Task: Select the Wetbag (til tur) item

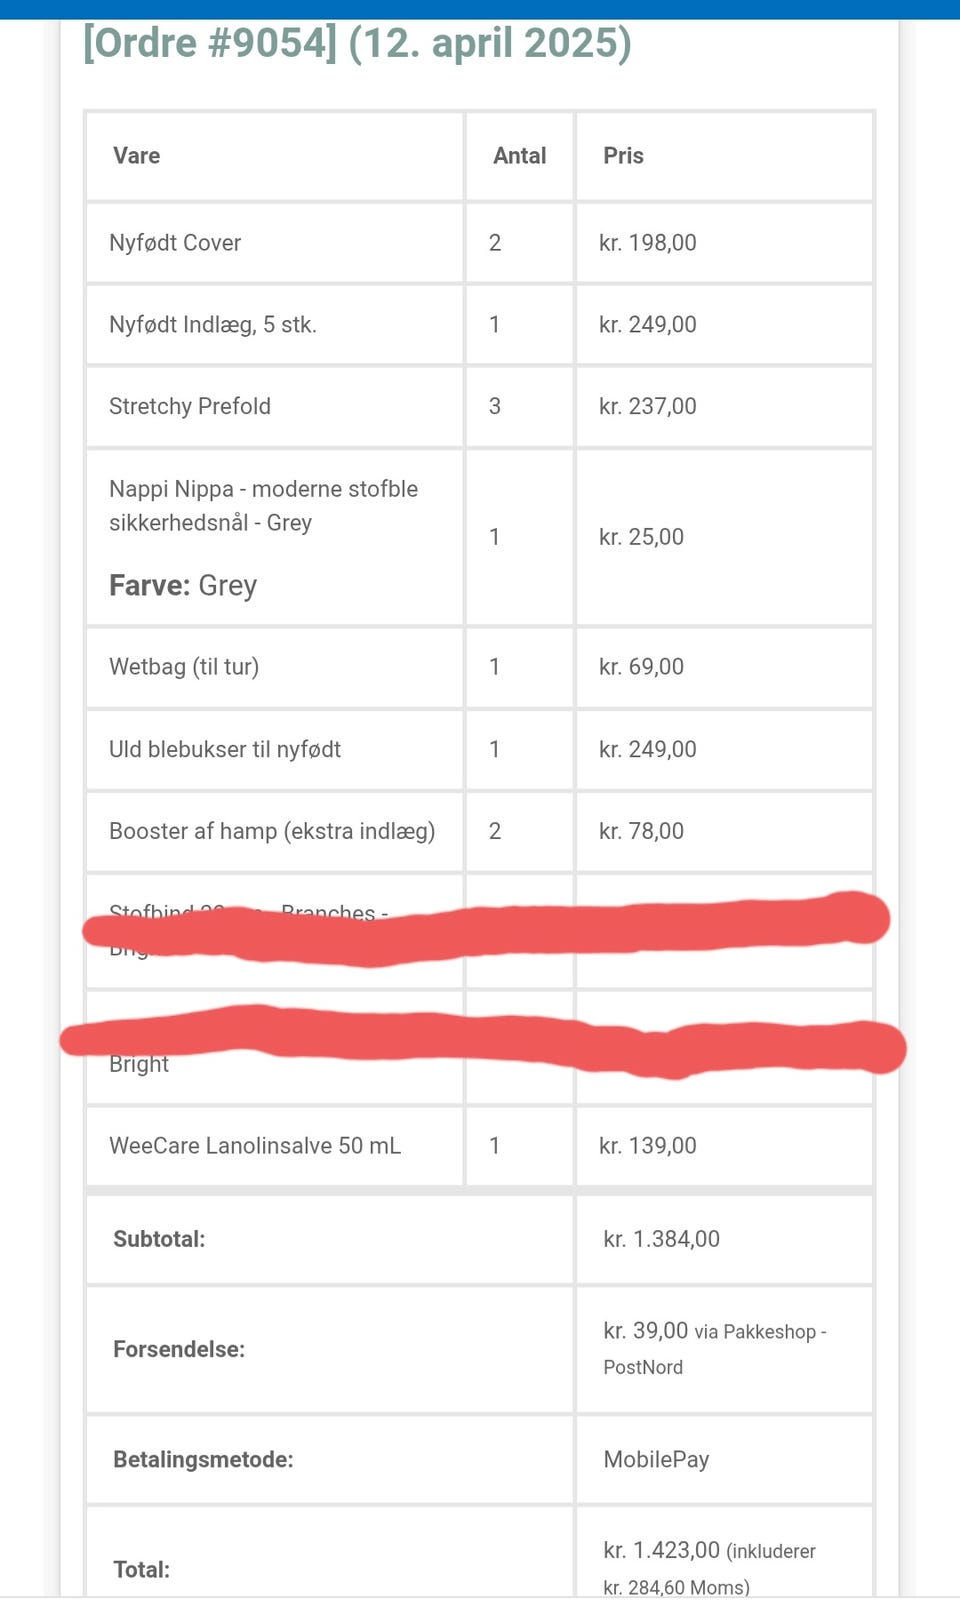Action: tap(184, 667)
